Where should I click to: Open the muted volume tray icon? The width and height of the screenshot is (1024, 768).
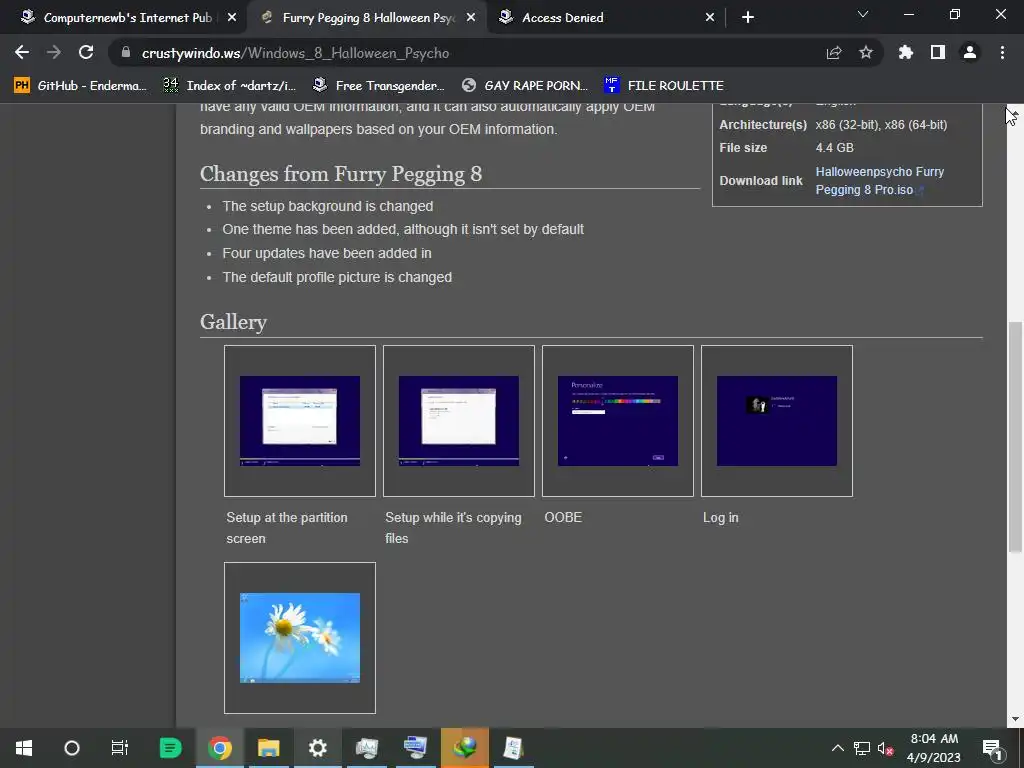point(886,748)
